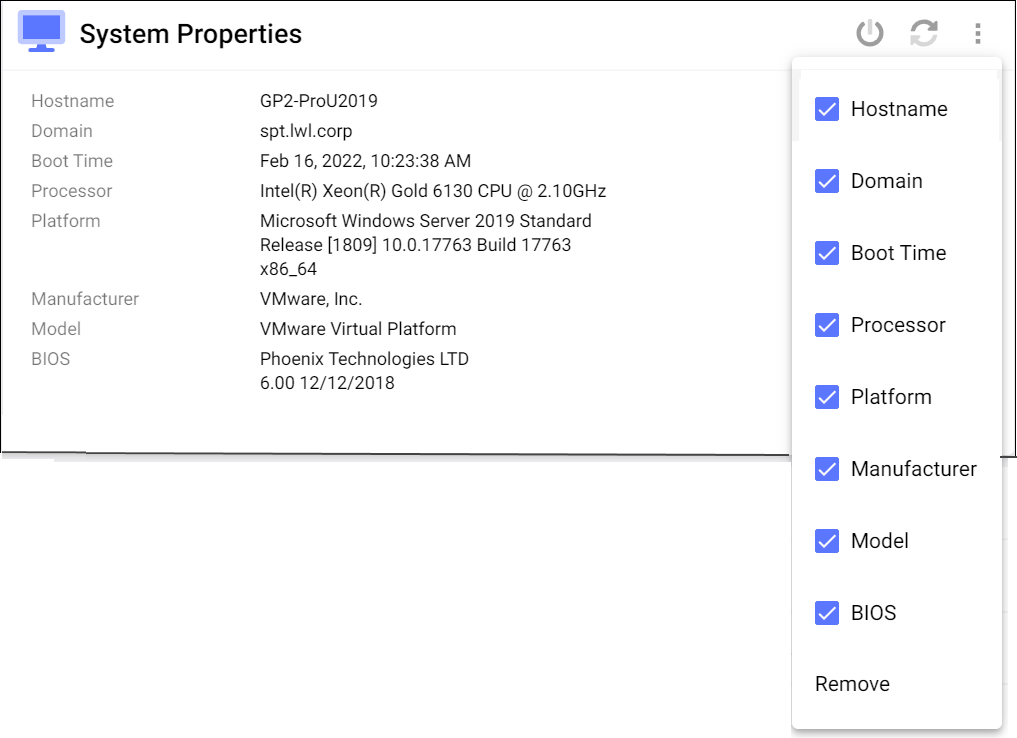Click the Manufacturer label in properties list
1017x738 pixels.
(x=85, y=299)
